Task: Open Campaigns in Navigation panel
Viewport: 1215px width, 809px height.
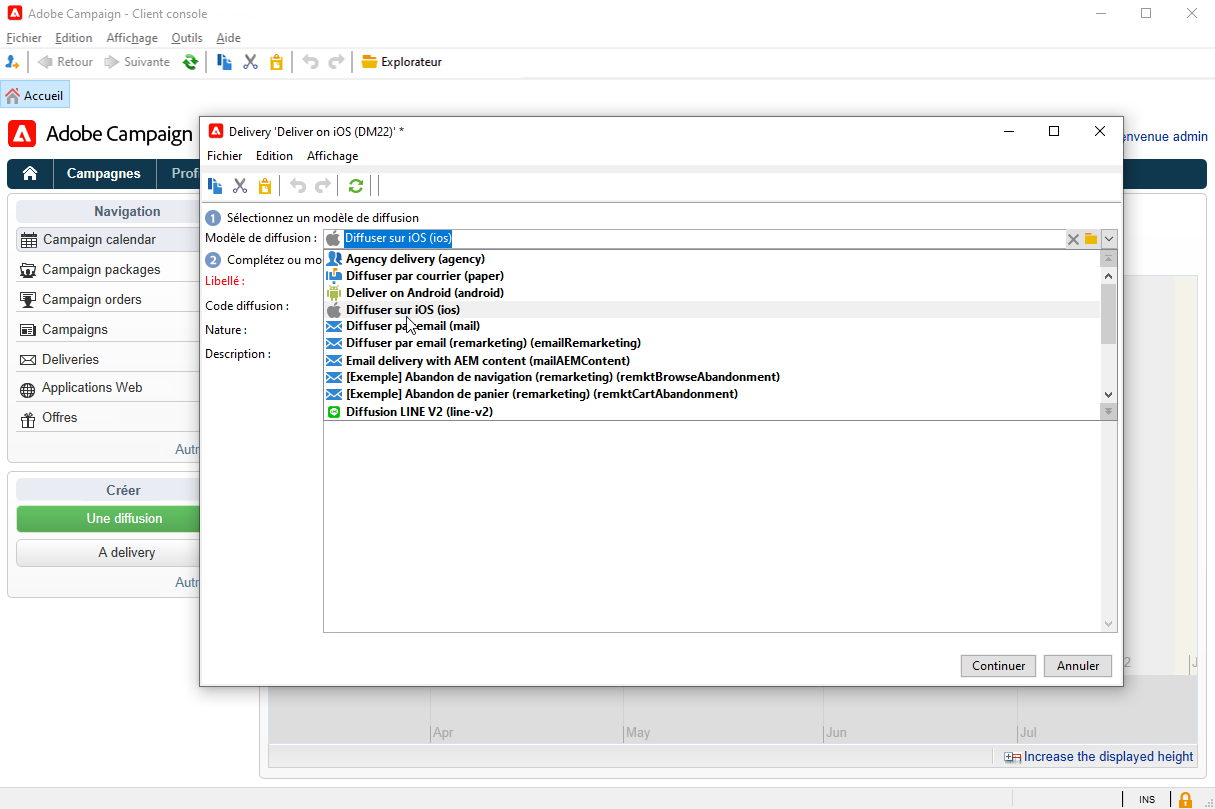Action: pos(106,330)
